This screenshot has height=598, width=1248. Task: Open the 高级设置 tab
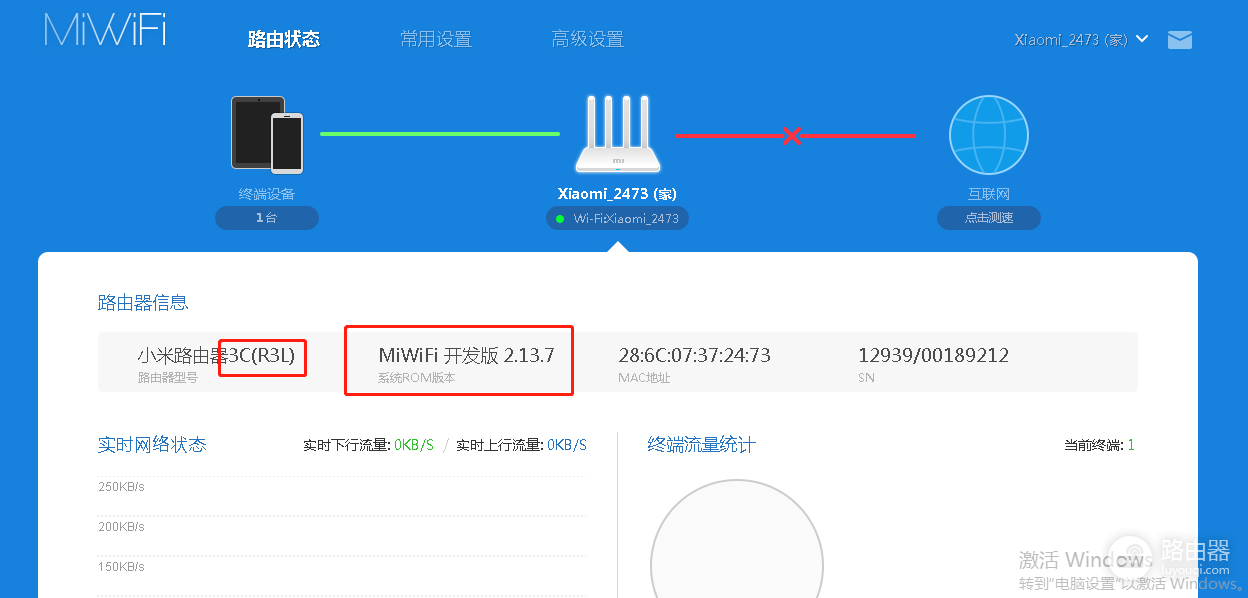tap(588, 40)
